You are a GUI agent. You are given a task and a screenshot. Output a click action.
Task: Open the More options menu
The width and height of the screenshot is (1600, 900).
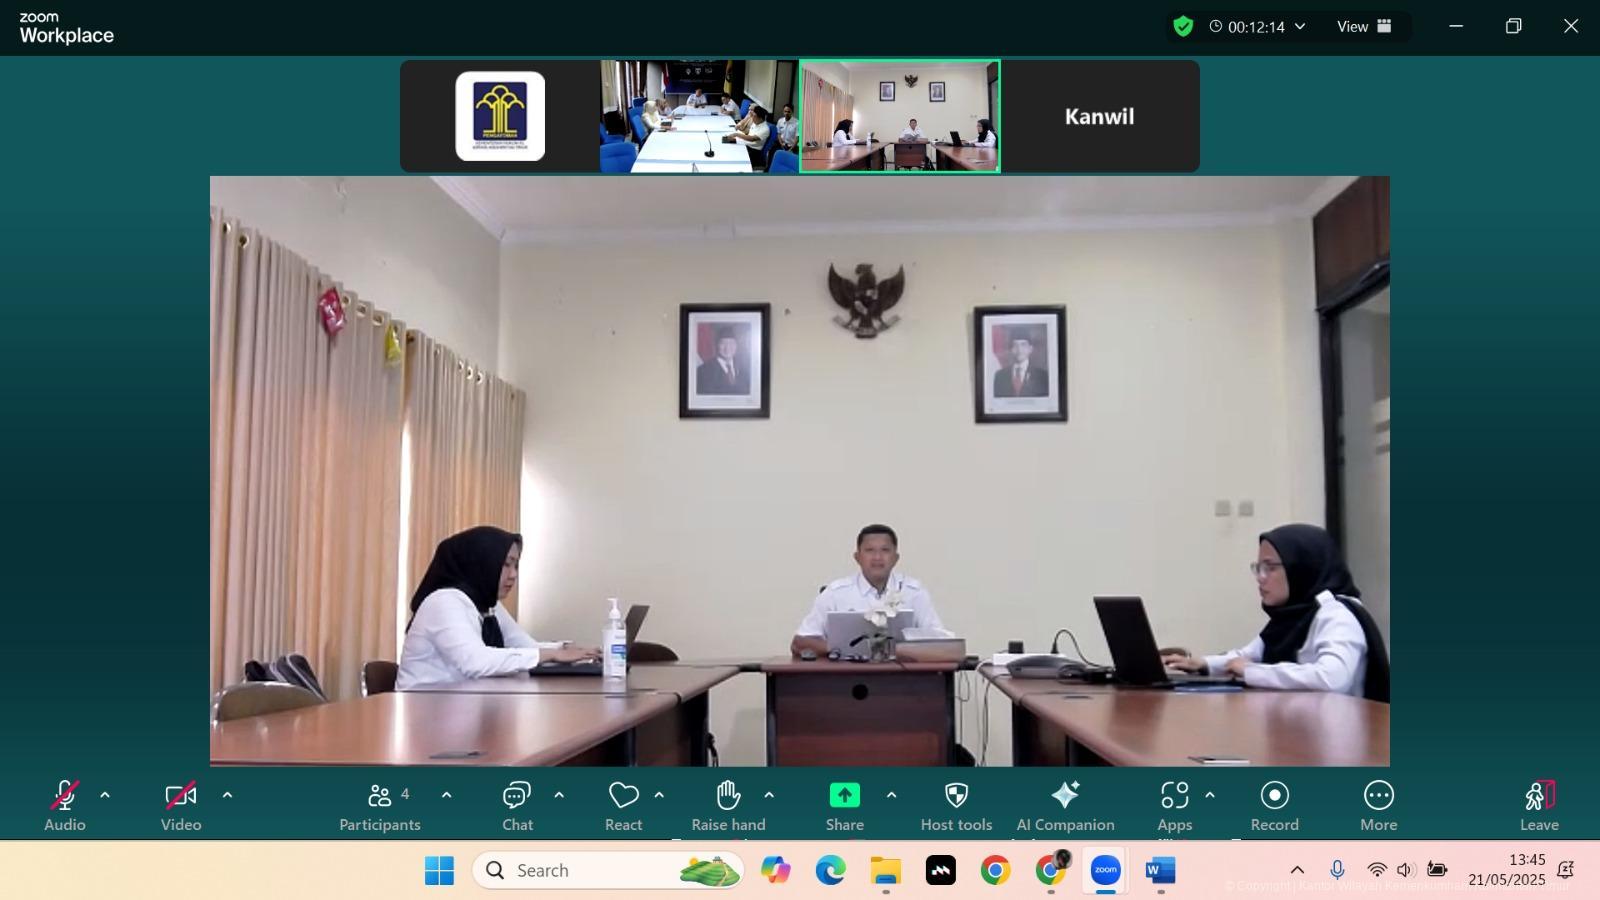(1379, 806)
